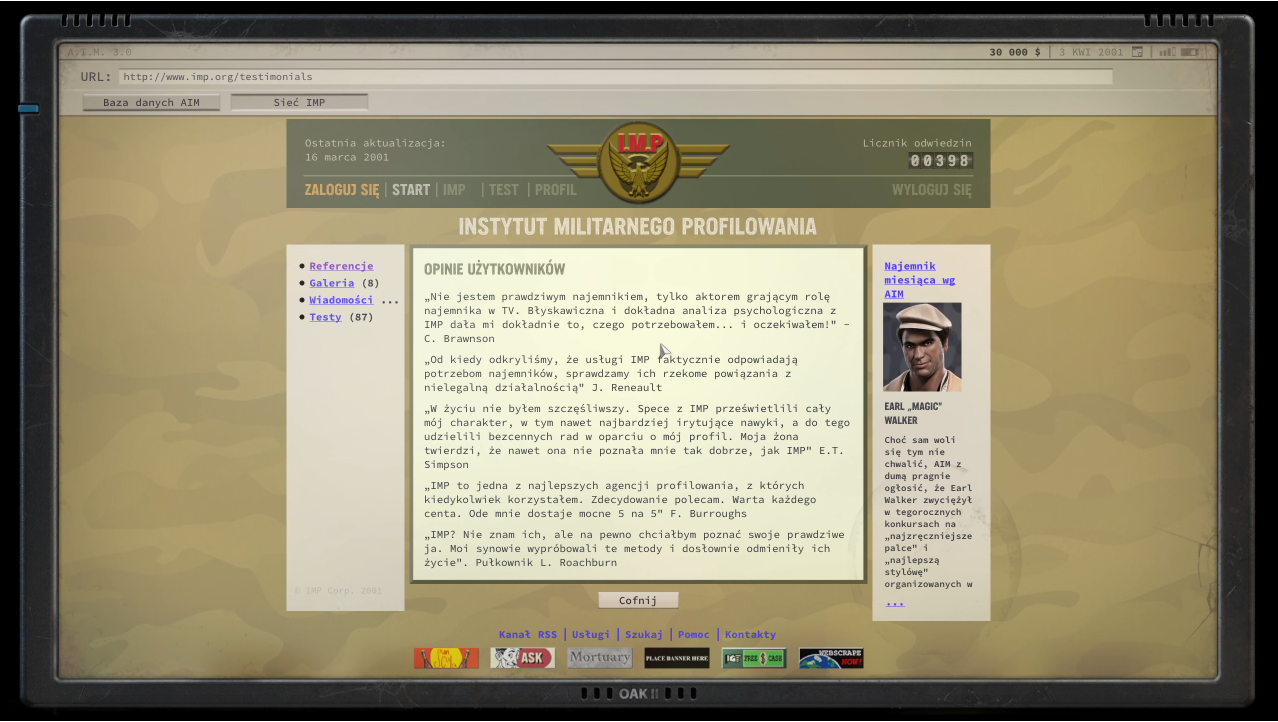Click ZALOGUJ SIĘ to log in
Image resolution: width=1278 pixels, height=722 pixels.
(x=342, y=190)
